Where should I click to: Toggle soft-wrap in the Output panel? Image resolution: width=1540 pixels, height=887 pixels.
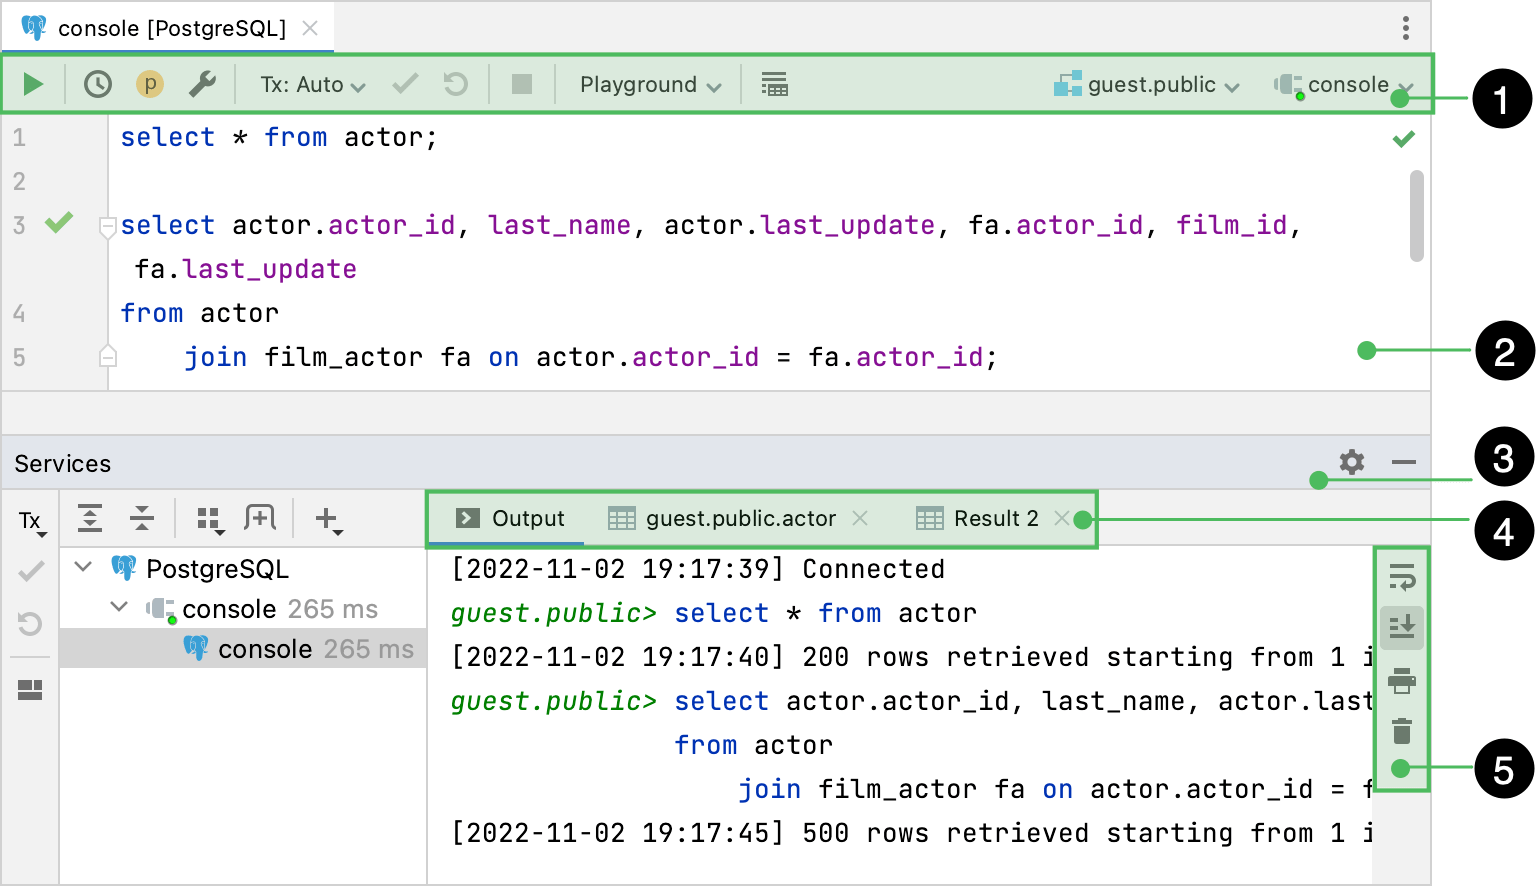coord(1402,578)
